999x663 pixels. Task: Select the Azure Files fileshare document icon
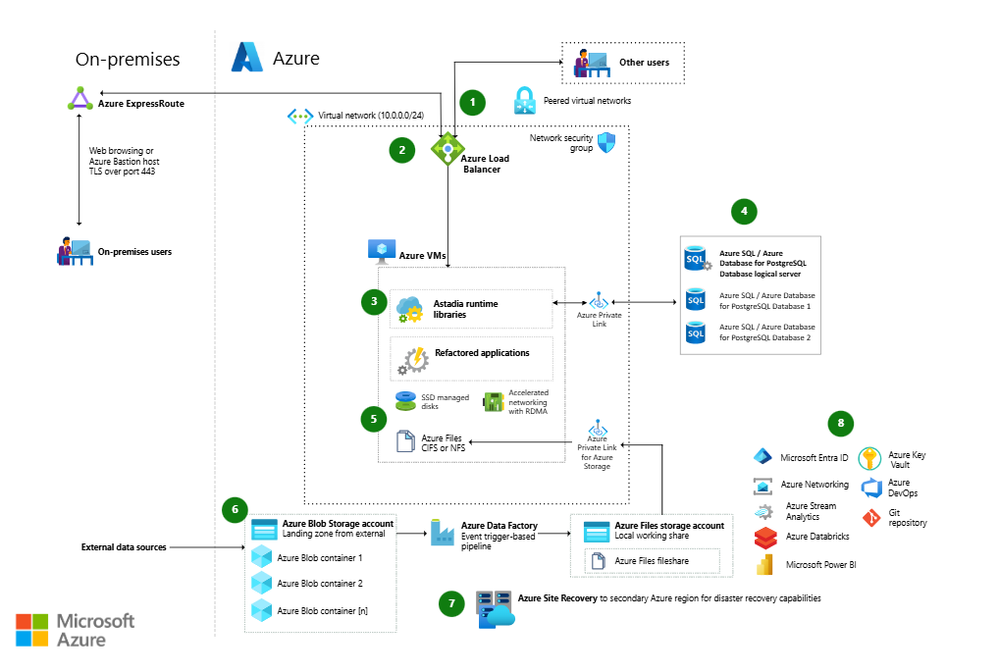pyautogui.click(x=598, y=560)
